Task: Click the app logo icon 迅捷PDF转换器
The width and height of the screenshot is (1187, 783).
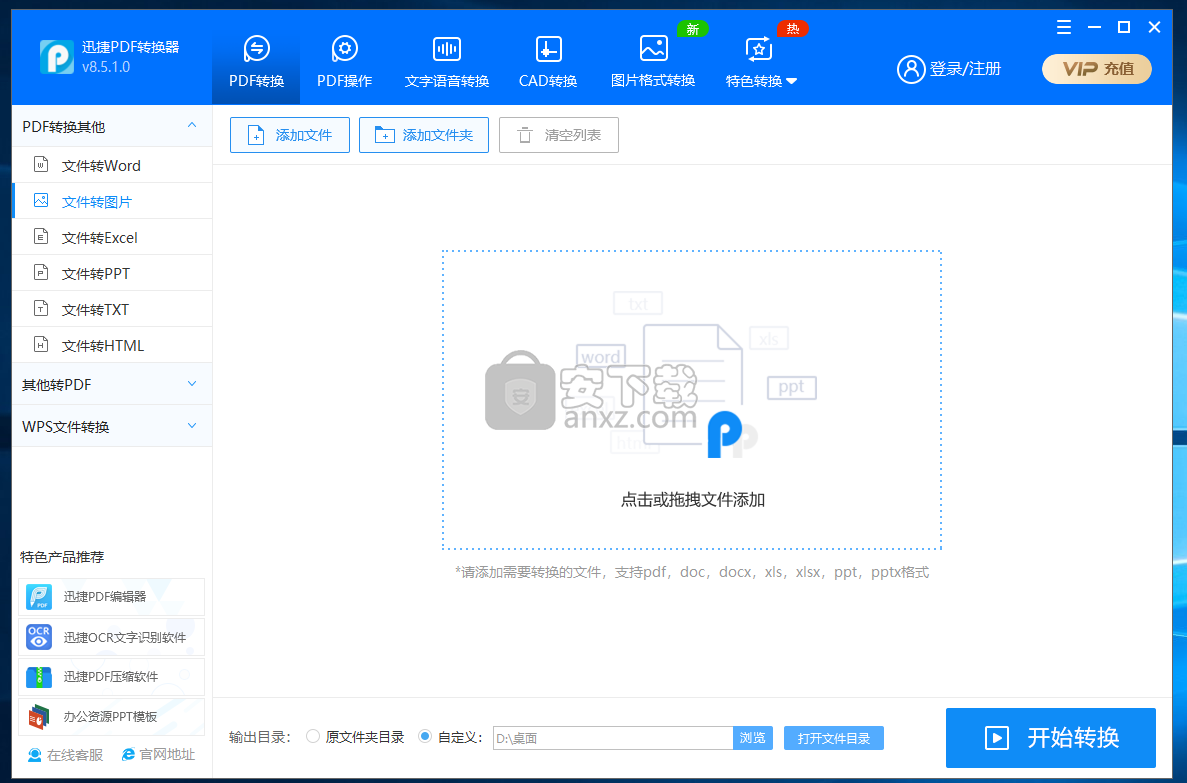Action: (57, 57)
